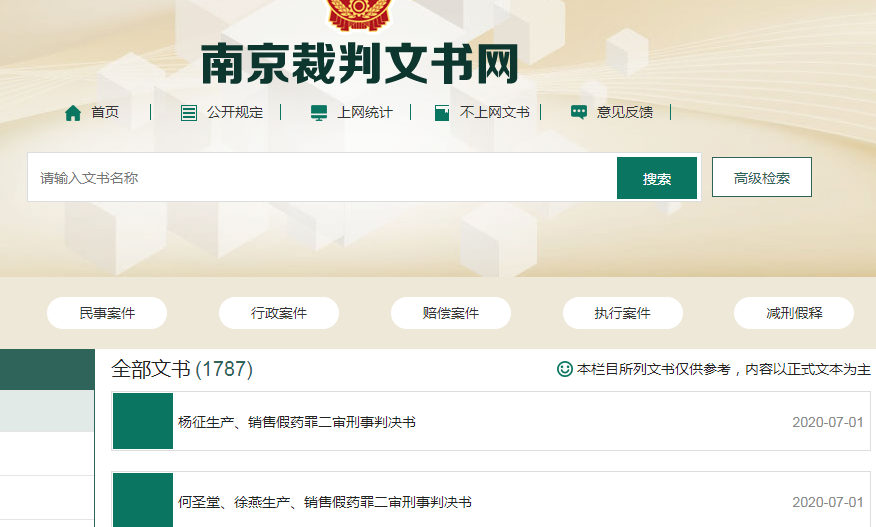This screenshot has width=876, height=527.
Task: Open the 首页 menu item
Action: (x=105, y=112)
